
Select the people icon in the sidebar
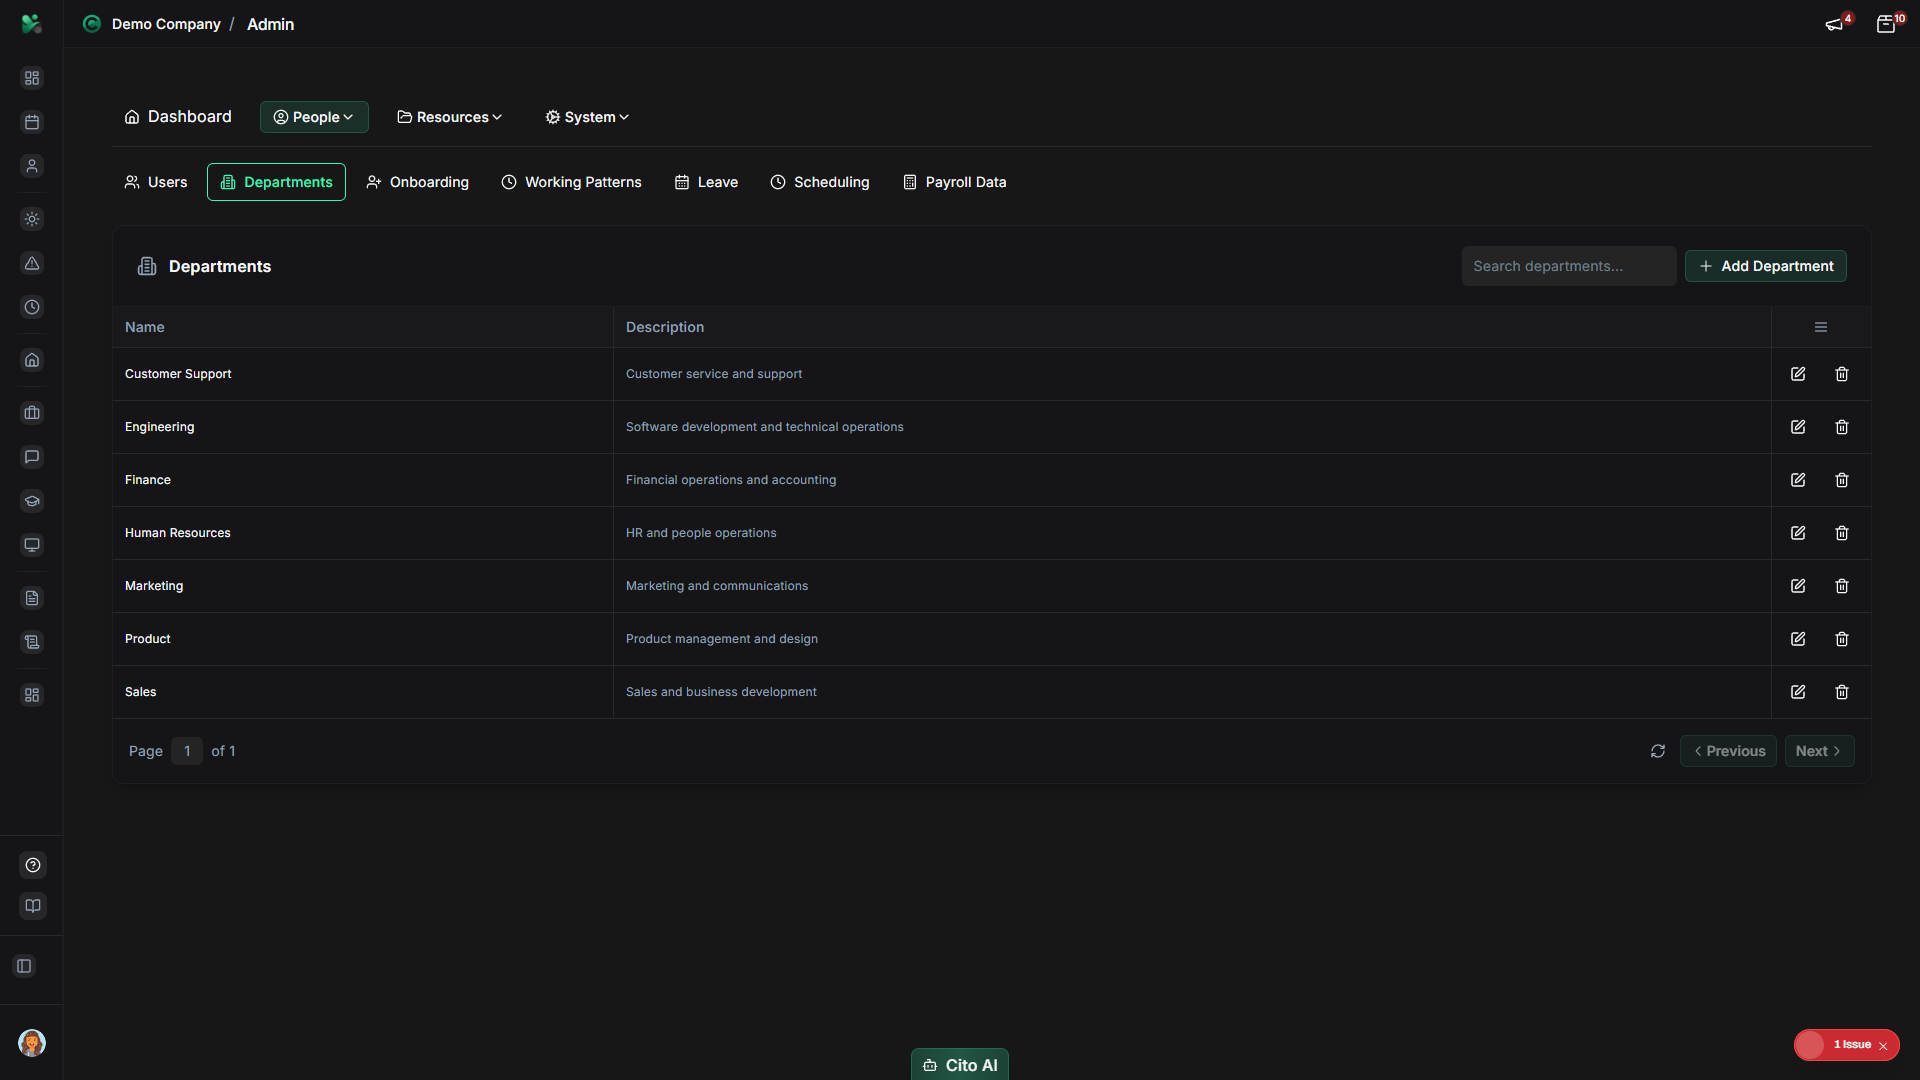click(32, 167)
